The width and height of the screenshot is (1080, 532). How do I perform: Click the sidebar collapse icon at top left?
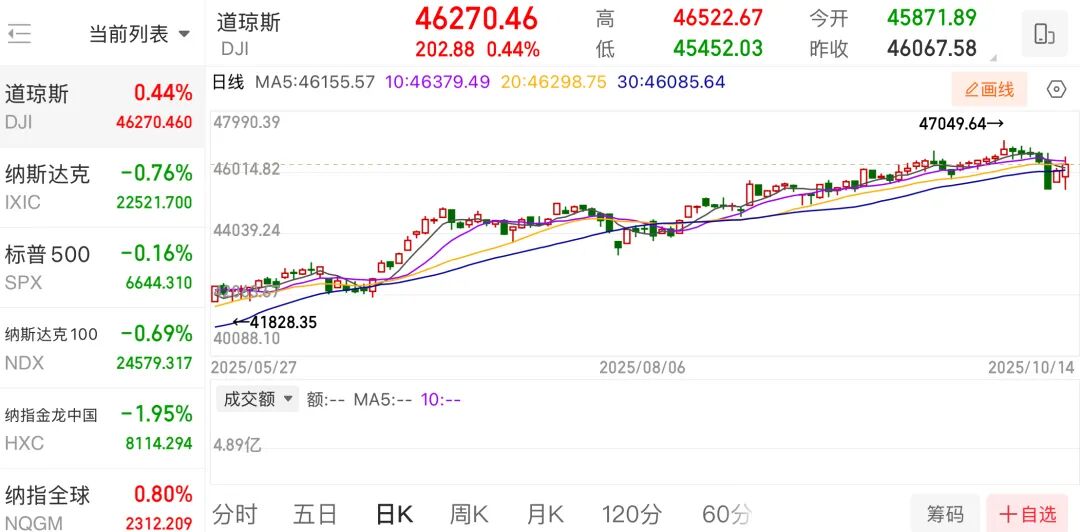click(x=19, y=35)
